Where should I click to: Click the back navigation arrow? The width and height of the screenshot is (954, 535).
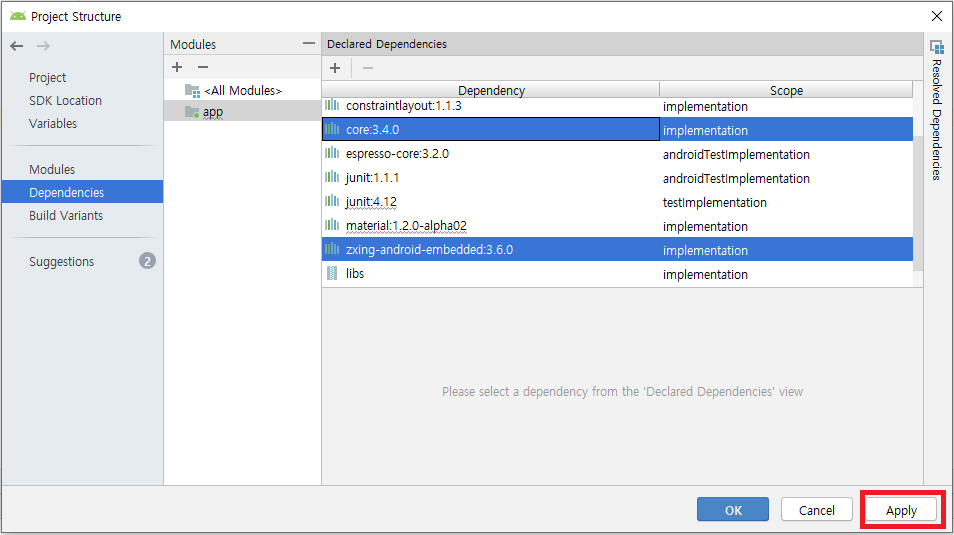click(17, 46)
